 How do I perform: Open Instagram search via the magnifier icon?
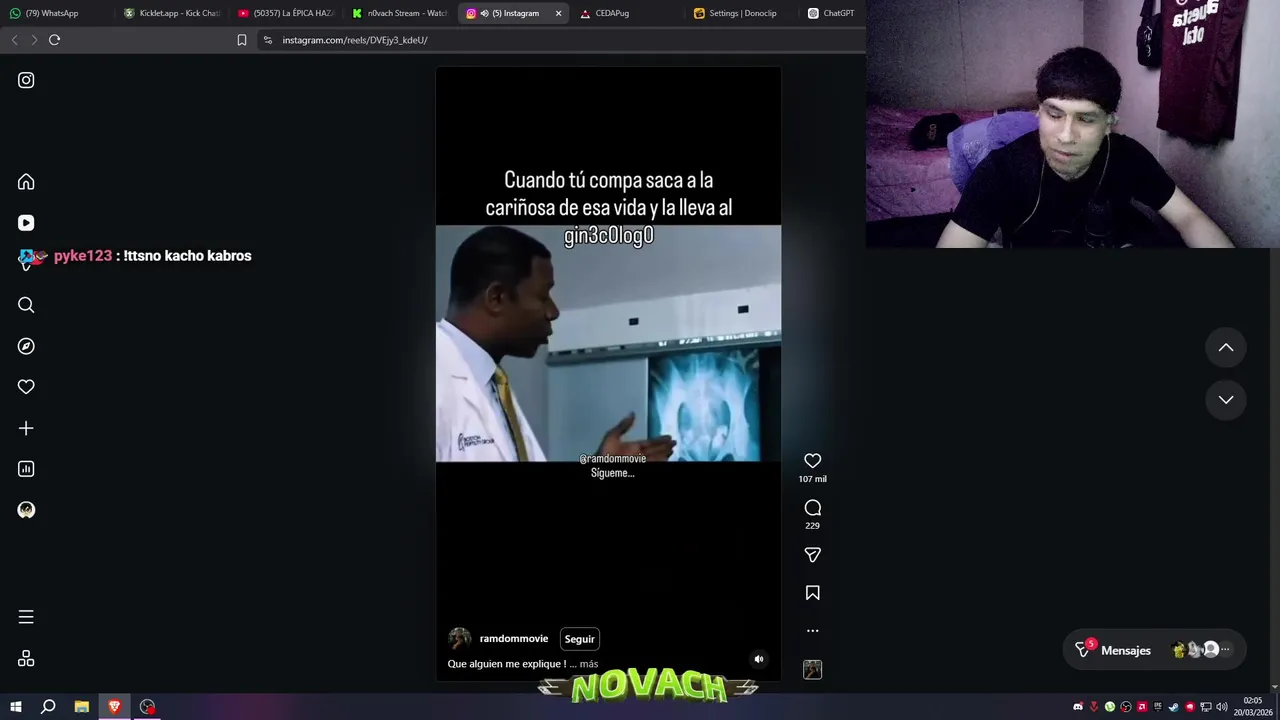click(x=26, y=305)
